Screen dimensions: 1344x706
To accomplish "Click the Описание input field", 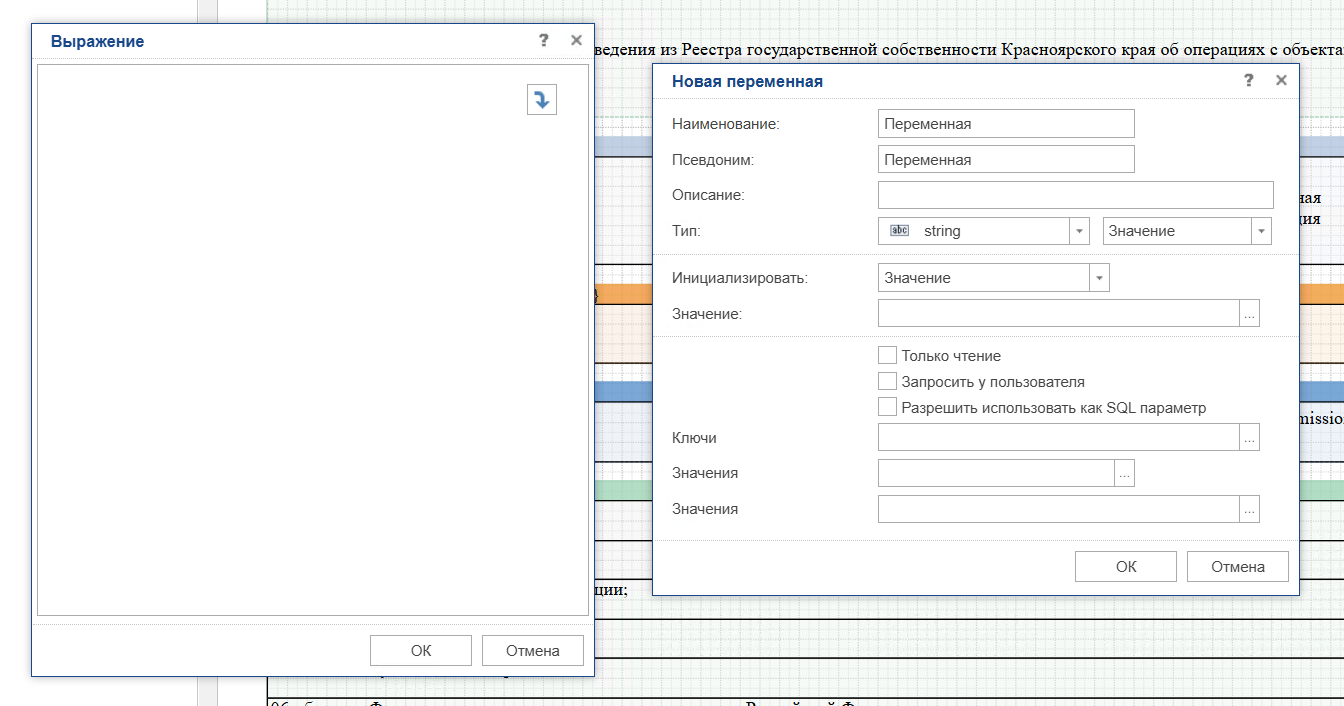I will coord(1076,195).
